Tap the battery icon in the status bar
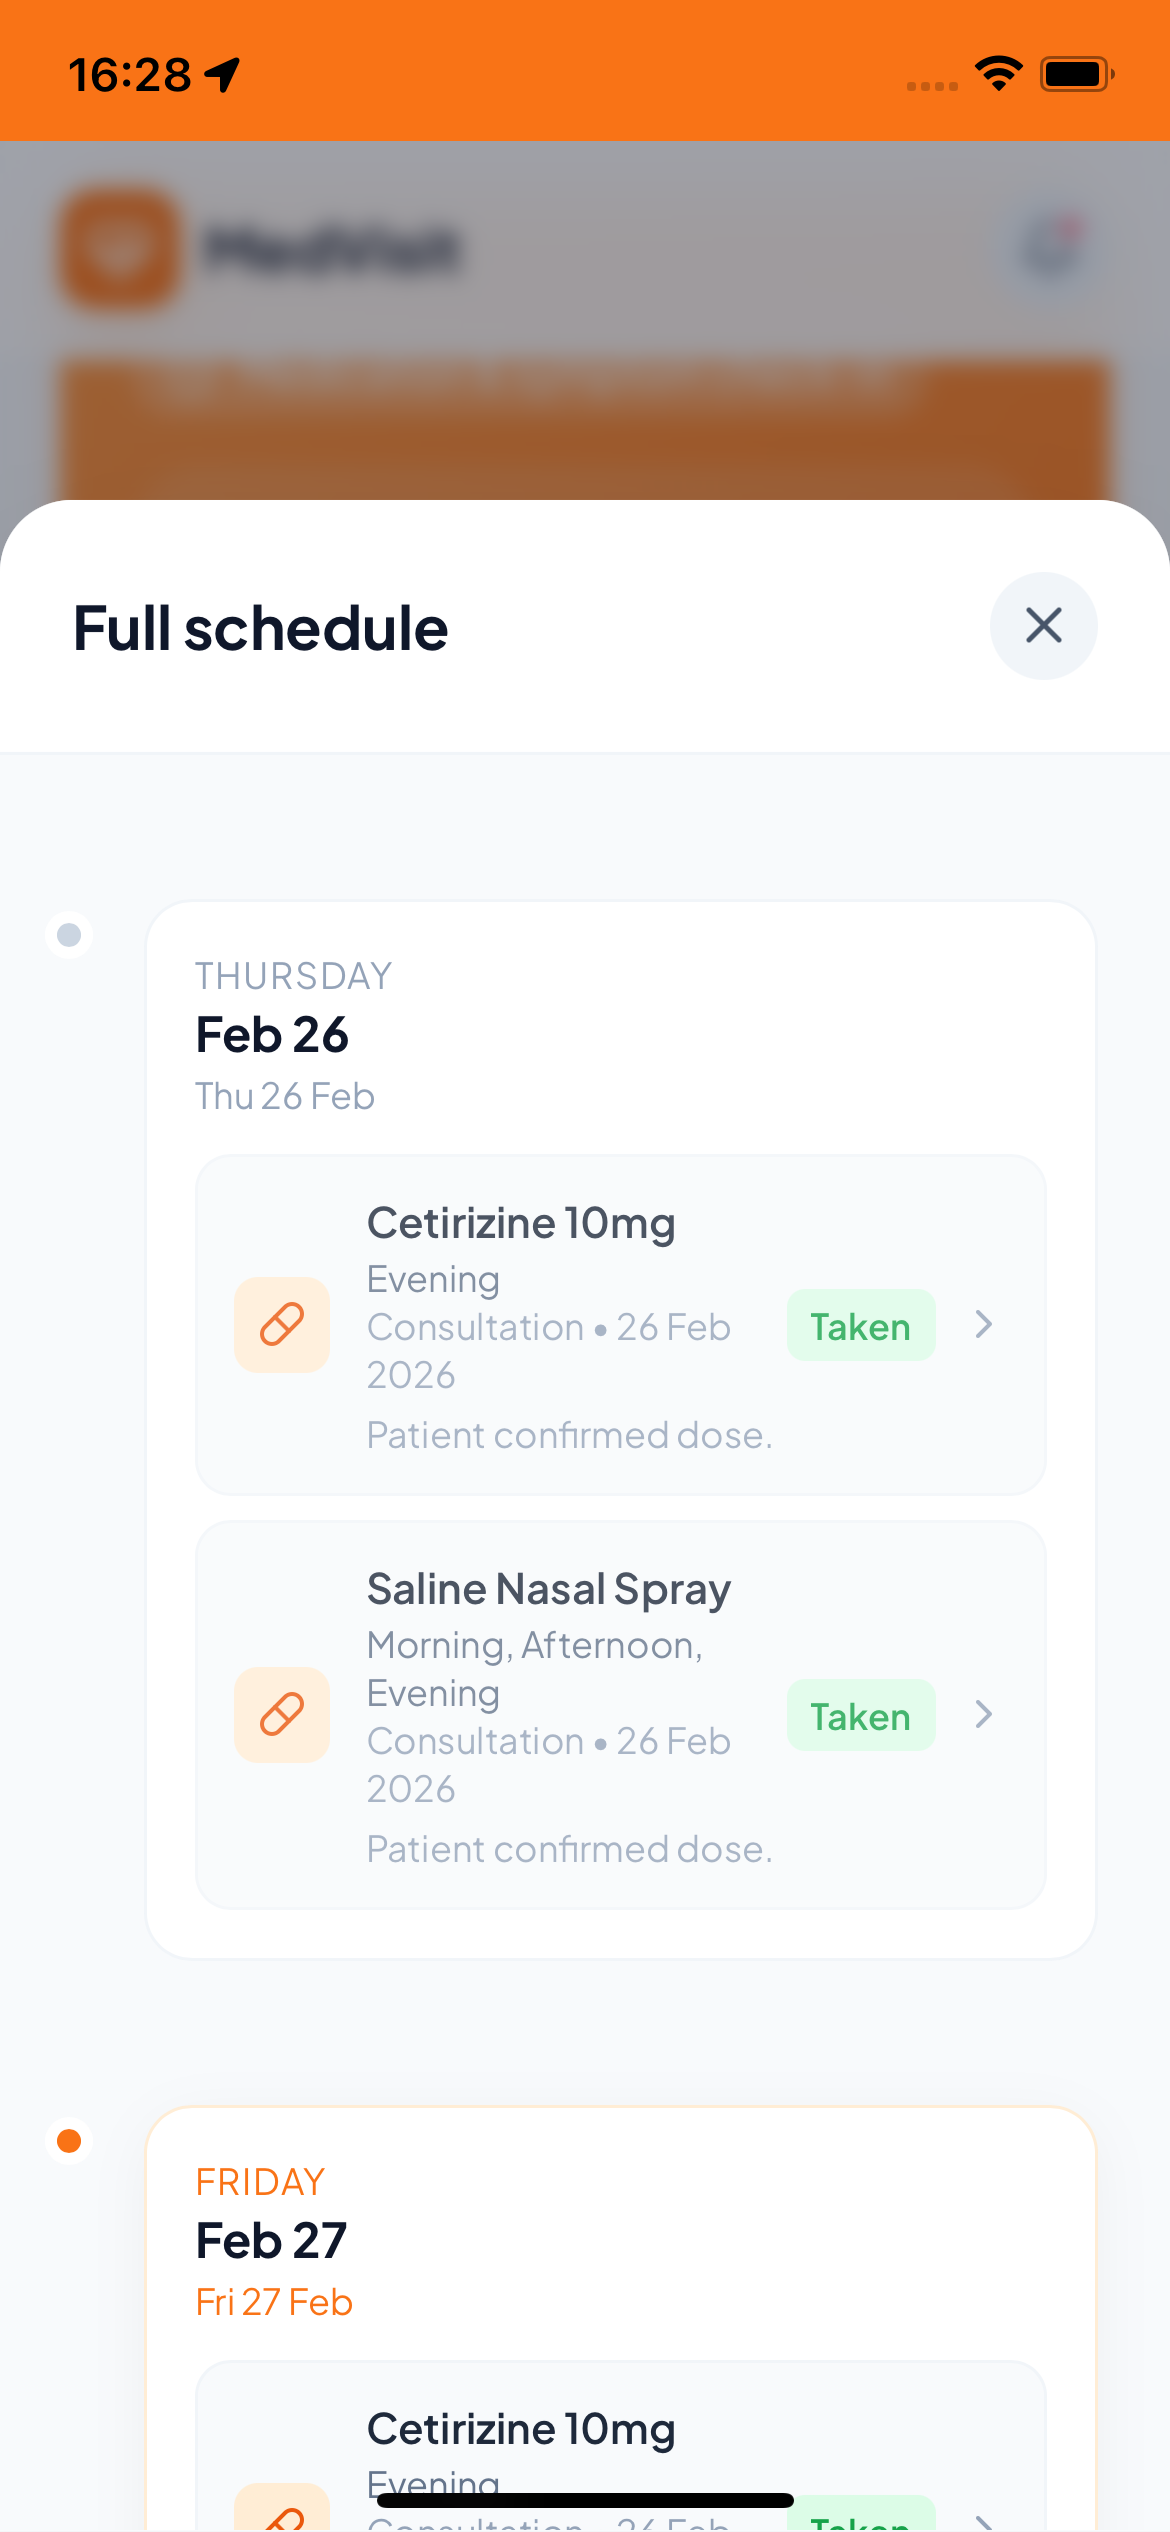Screen dimensions: 1170x2532 coord(1076,74)
